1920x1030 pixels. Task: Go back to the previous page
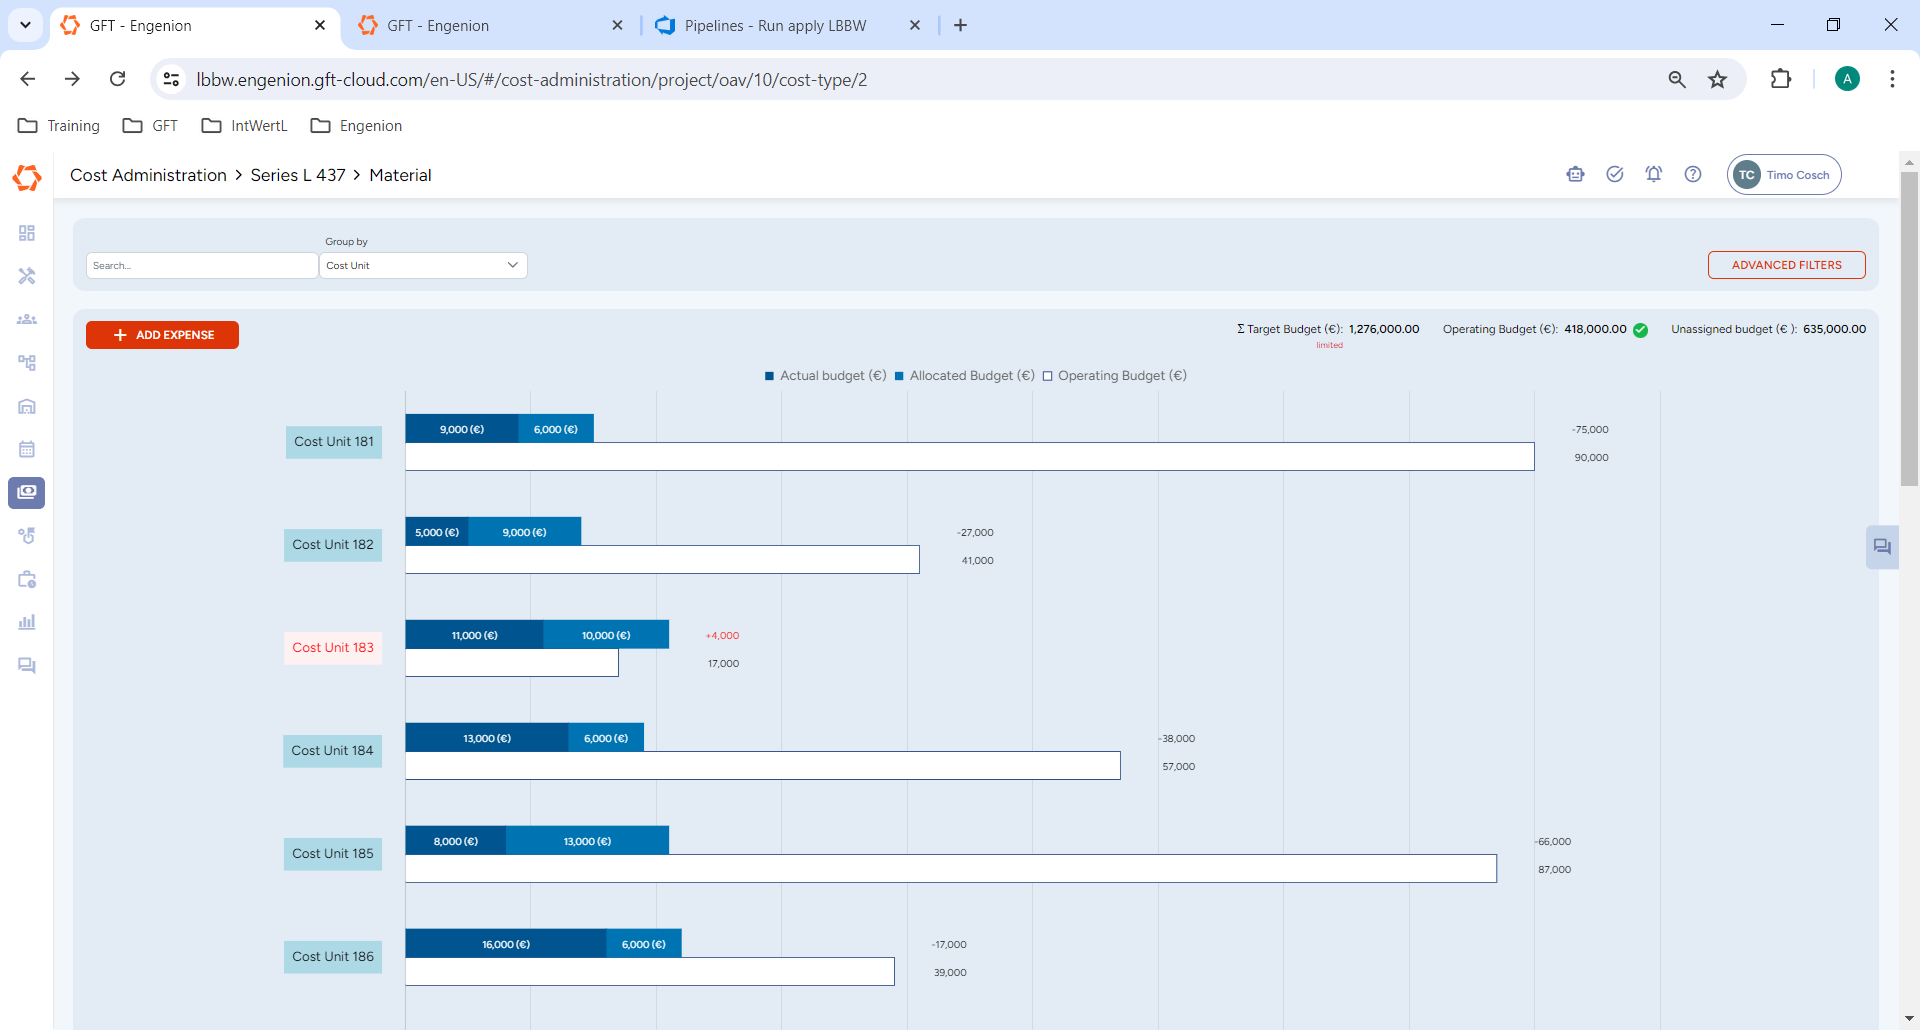(x=28, y=79)
